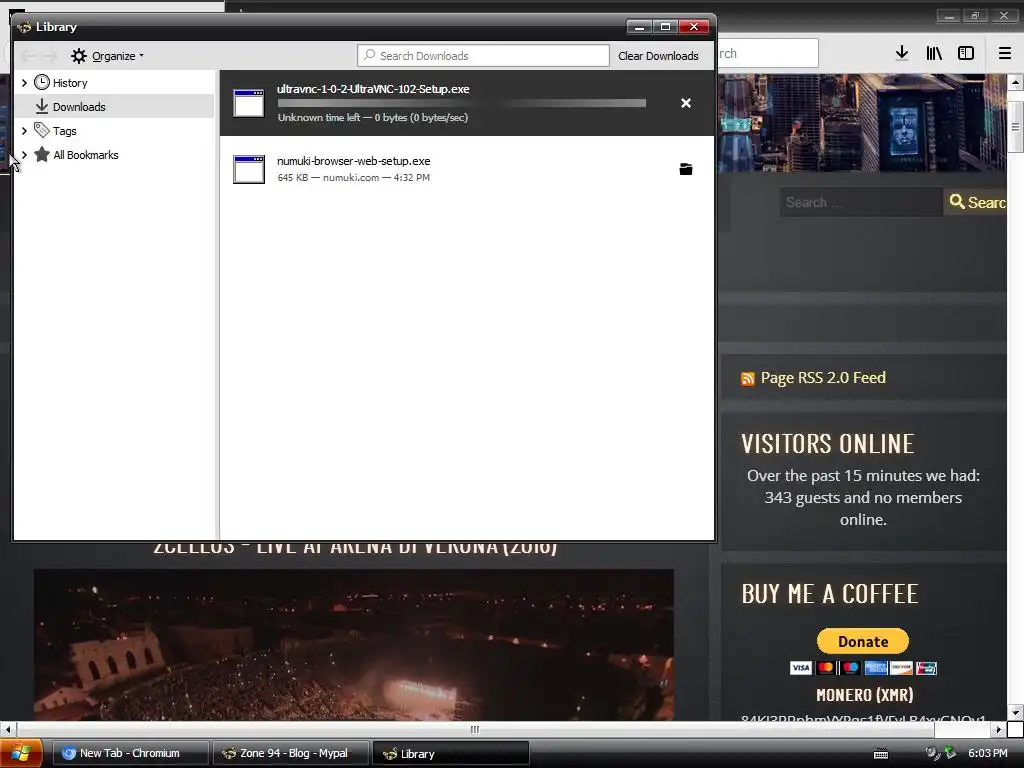Expand the All Bookmarks tree item
Screen dimensions: 1024x768
point(24,155)
